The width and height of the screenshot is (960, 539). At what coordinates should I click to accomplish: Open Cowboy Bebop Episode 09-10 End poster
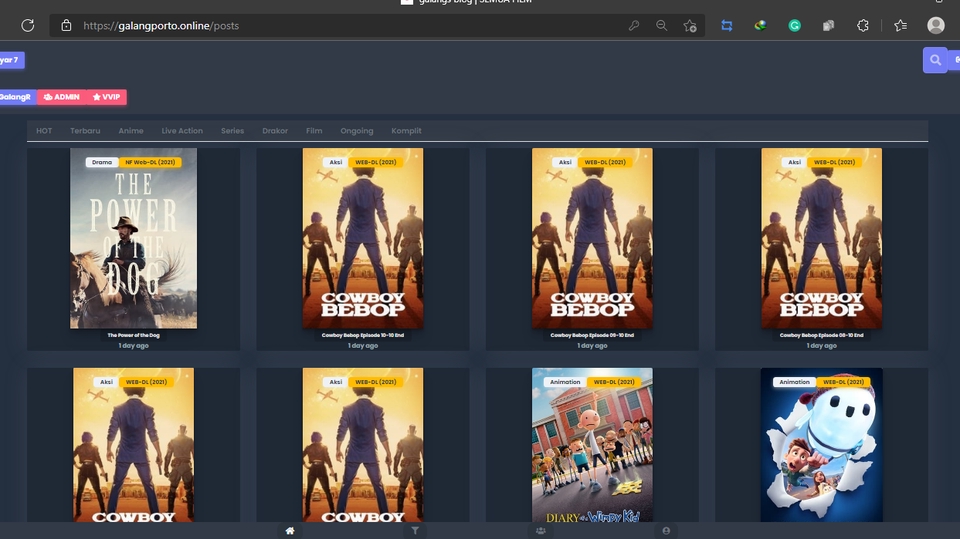coord(592,238)
